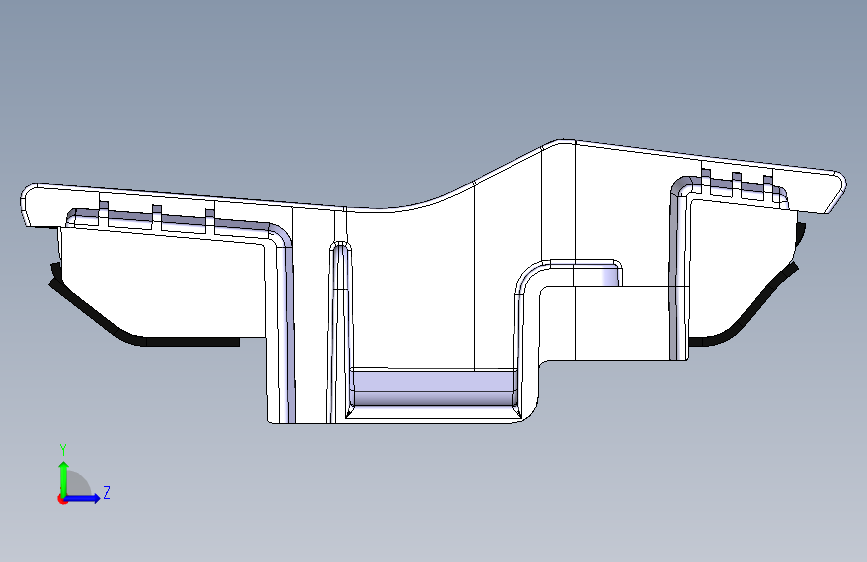
Task: Click the "Y" axis label
Action: tap(63, 450)
